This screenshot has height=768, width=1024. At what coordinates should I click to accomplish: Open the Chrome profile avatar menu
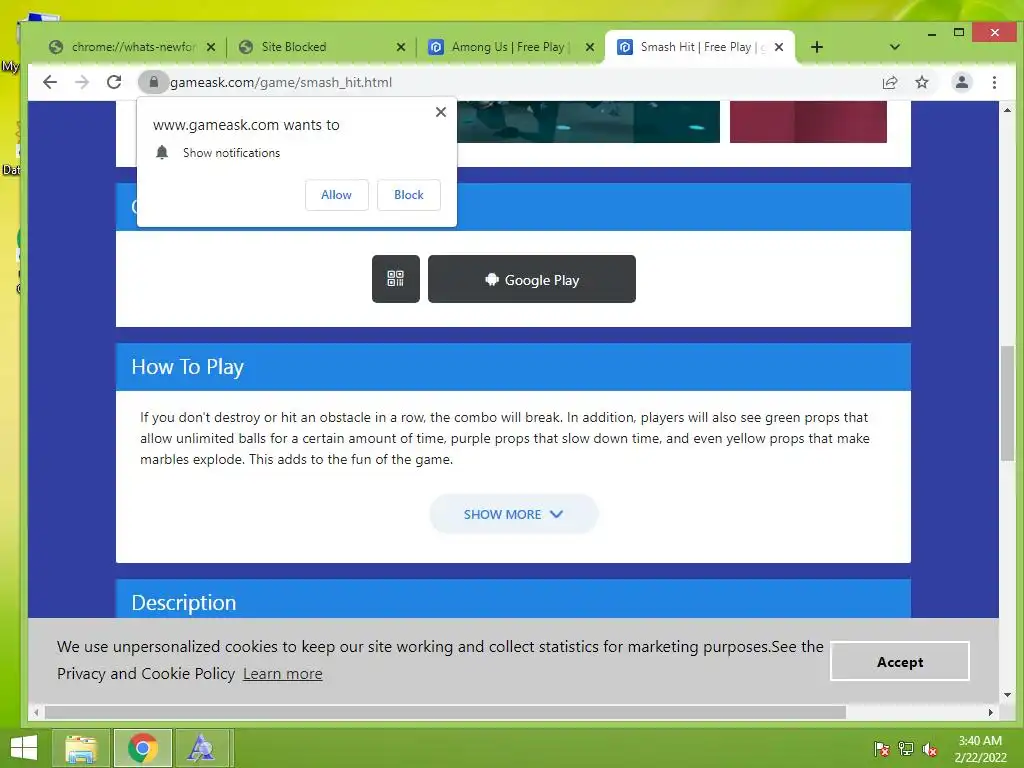click(x=961, y=82)
